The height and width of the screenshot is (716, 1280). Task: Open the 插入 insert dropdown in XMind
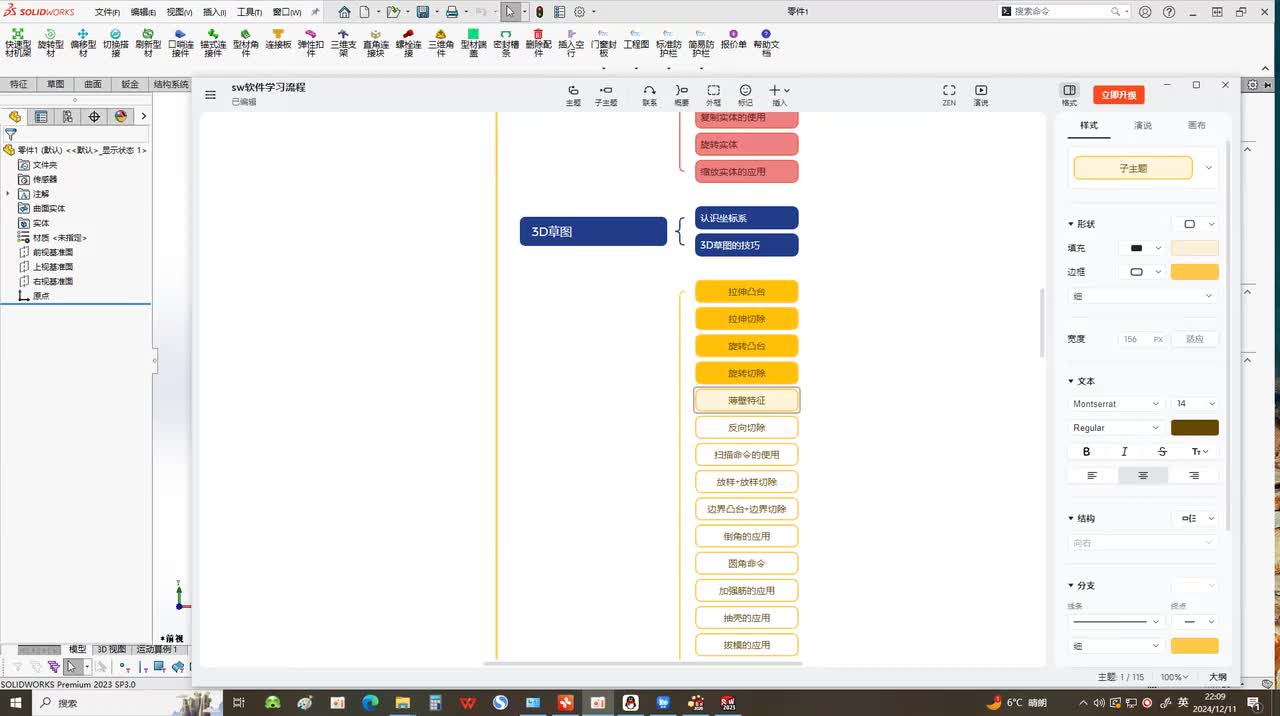pos(780,94)
